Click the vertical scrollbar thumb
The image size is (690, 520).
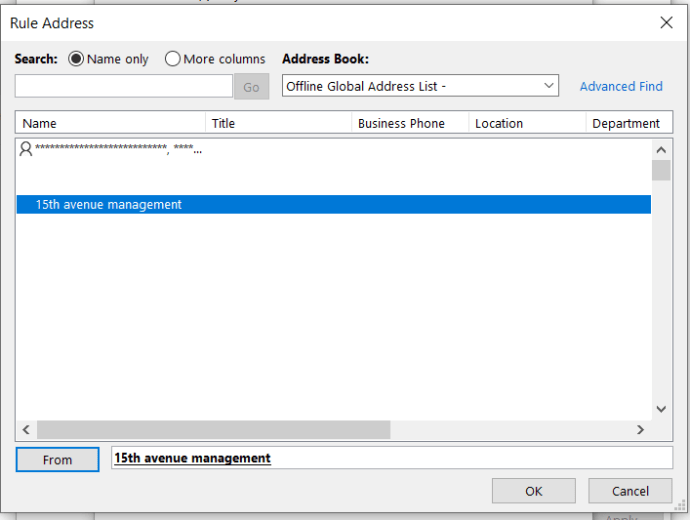pyautogui.click(x=661, y=170)
